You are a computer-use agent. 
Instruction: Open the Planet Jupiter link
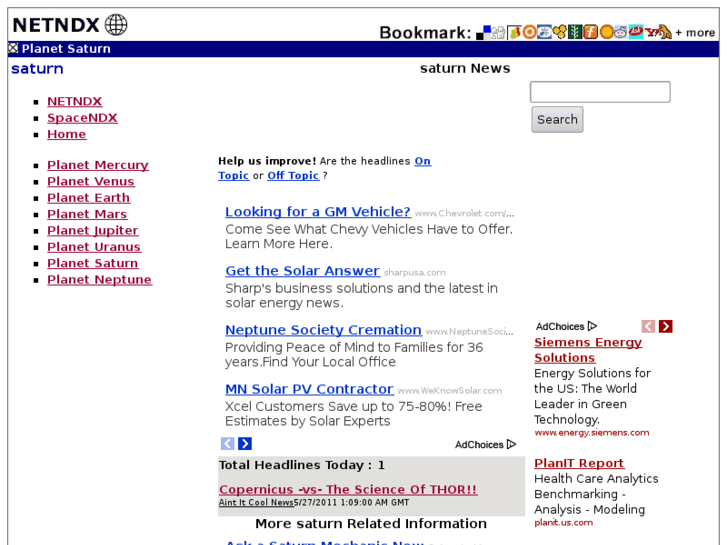[93, 231]
